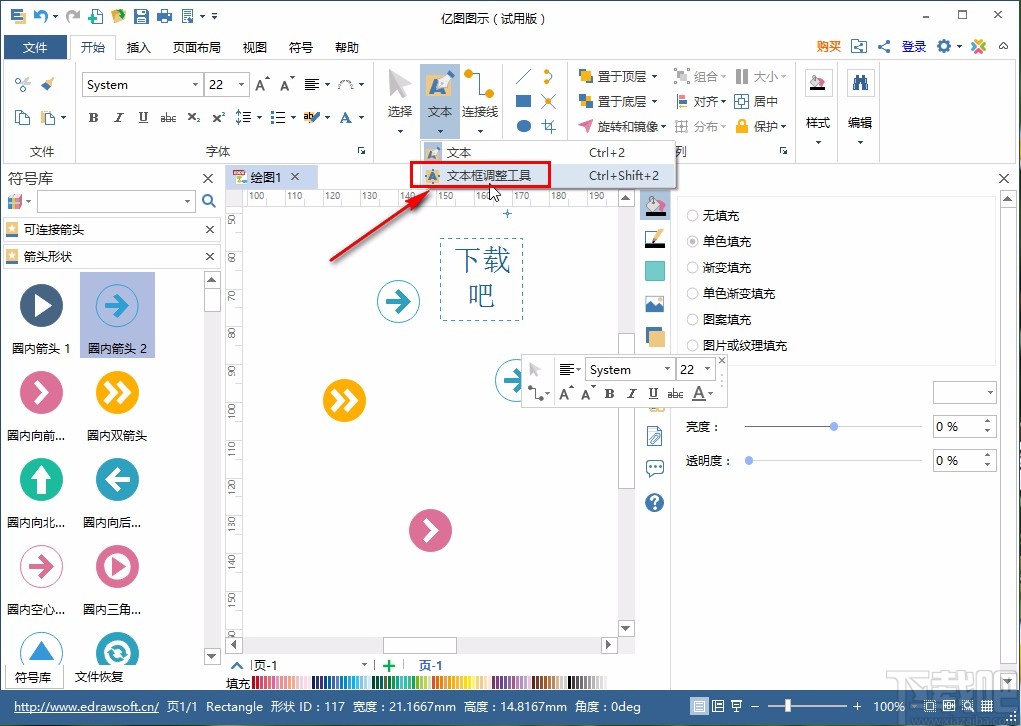The image size is (1021, 726).
Task: Click the Print icon in quick access toolbar
Action: click(x=164, y=16)
